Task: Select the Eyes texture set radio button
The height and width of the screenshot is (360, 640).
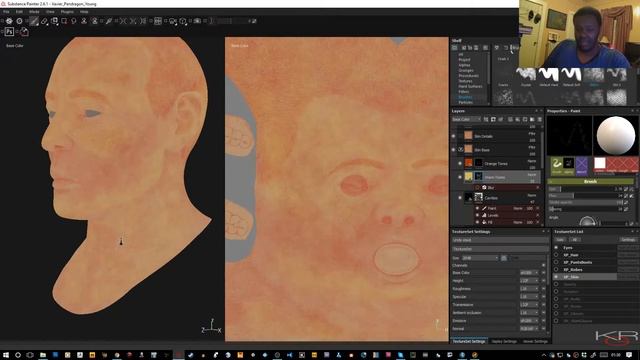Action: 556,248
